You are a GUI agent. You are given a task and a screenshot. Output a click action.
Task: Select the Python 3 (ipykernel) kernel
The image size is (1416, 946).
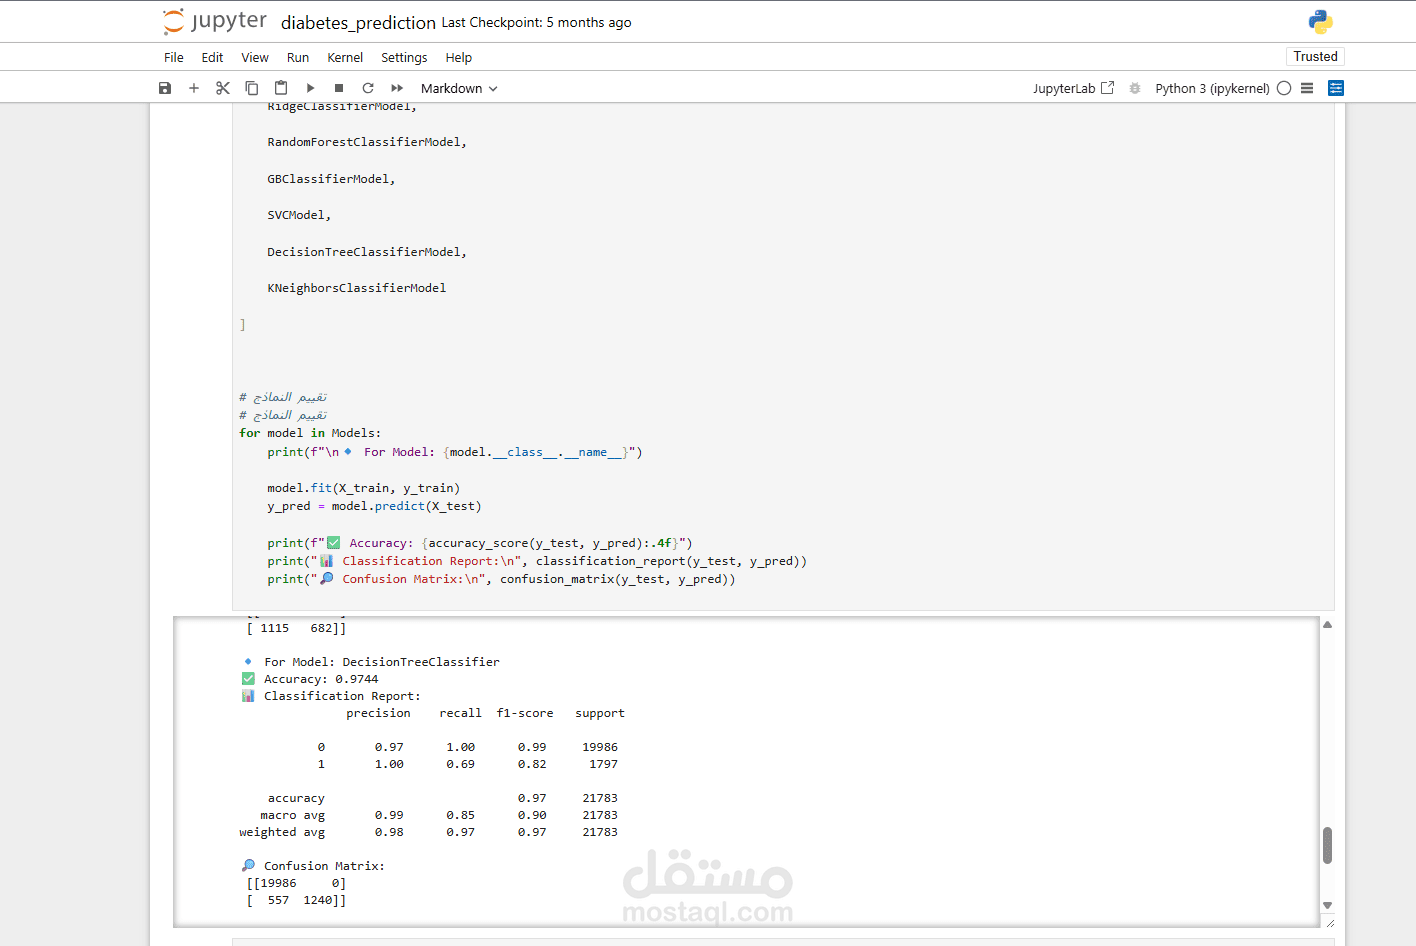[1212, 88]
